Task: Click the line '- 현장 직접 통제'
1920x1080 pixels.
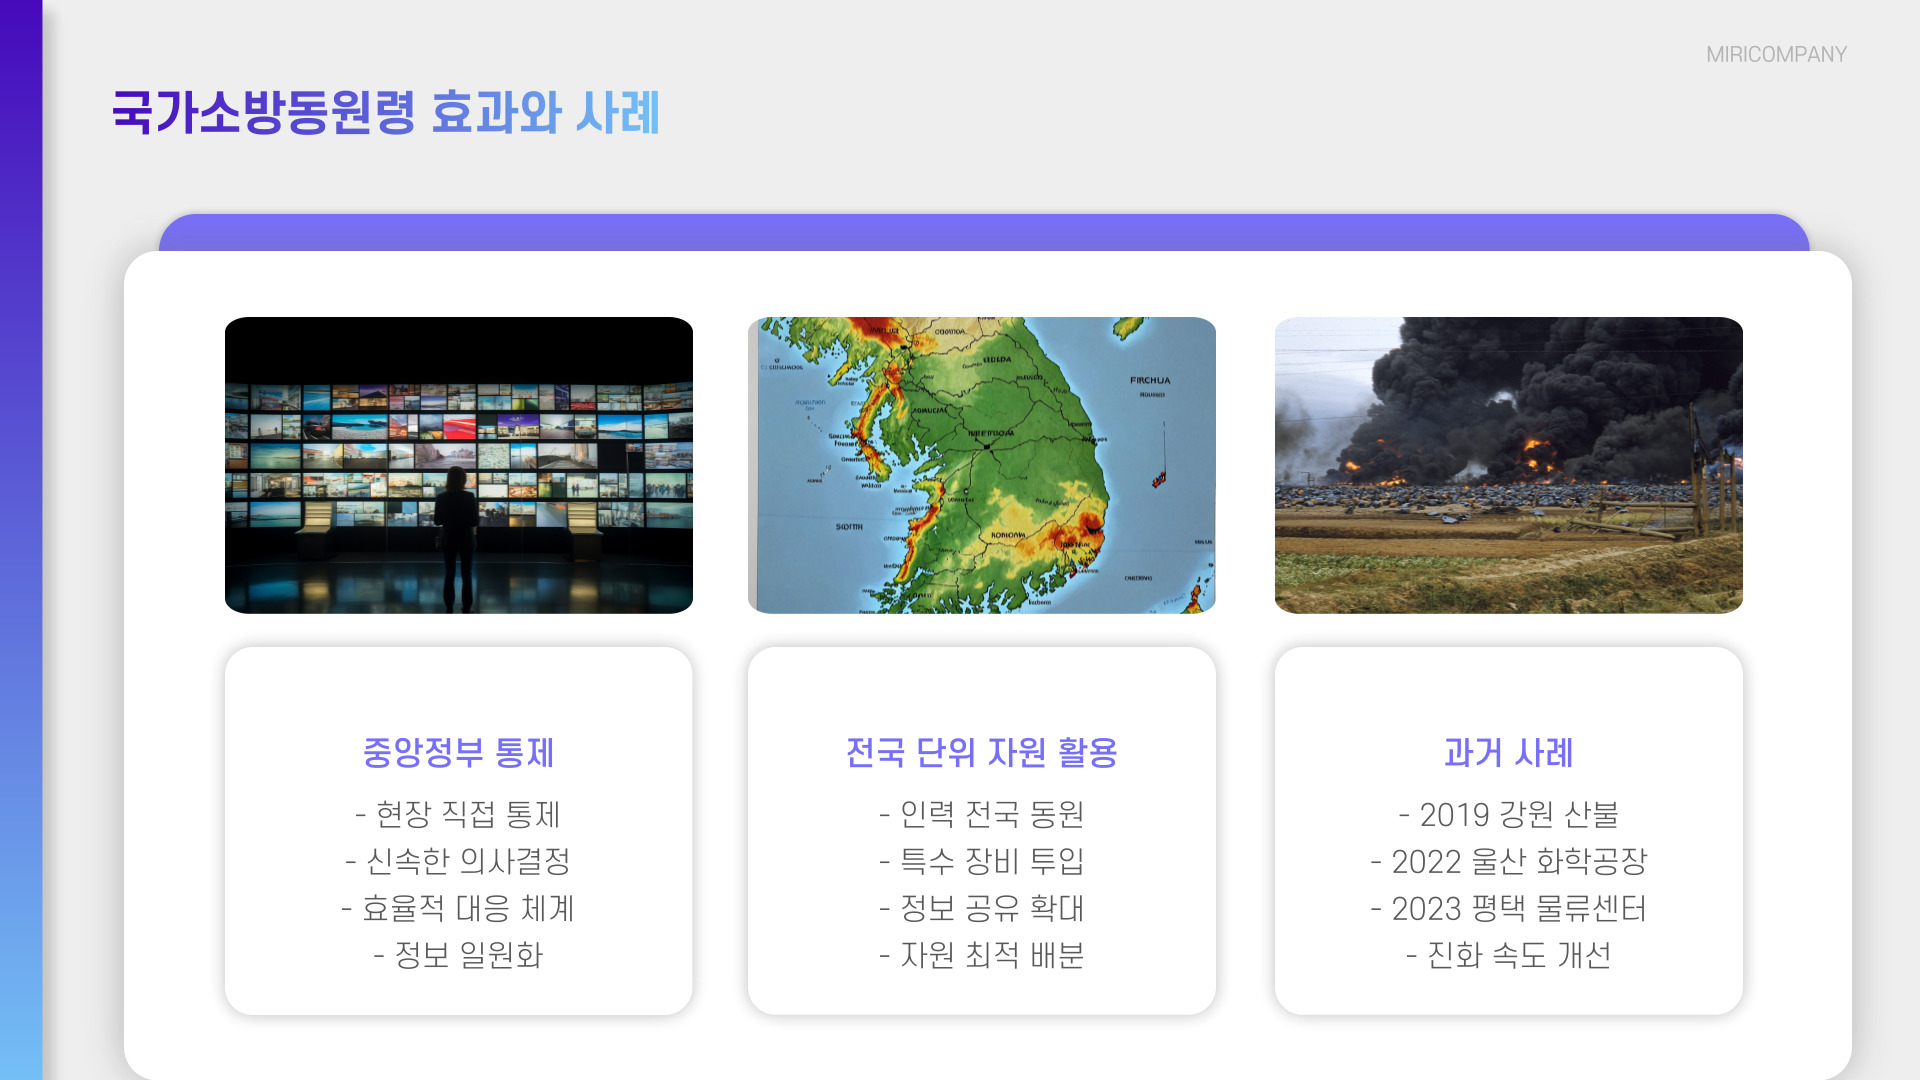Action: (x=458, y=814)
